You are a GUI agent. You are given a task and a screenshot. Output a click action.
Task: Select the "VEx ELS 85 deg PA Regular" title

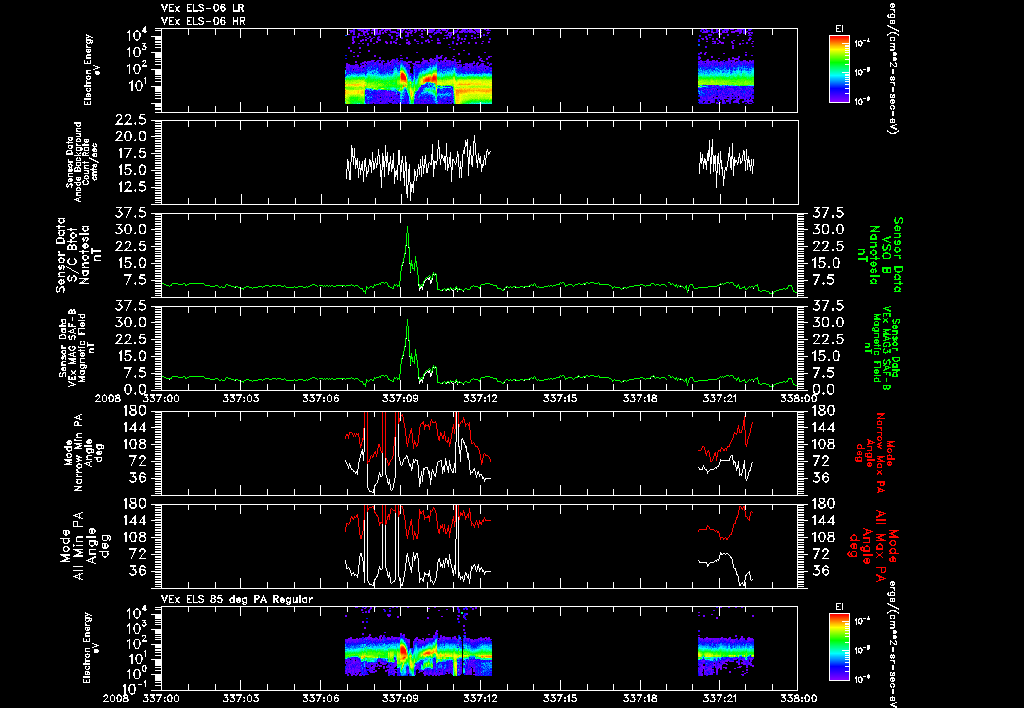(x=236, y=599)
